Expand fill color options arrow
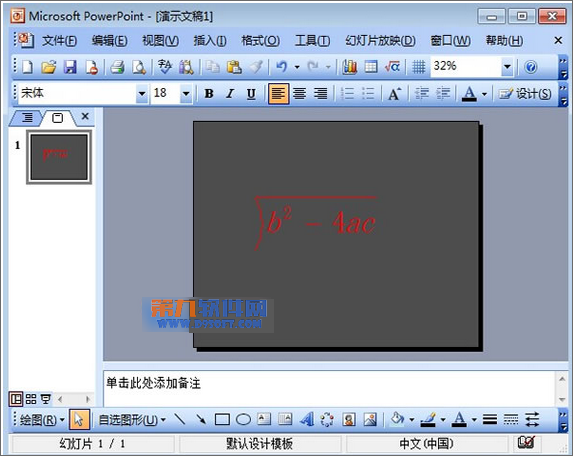This screenshot has height=456, width=573. coord(412,419)
